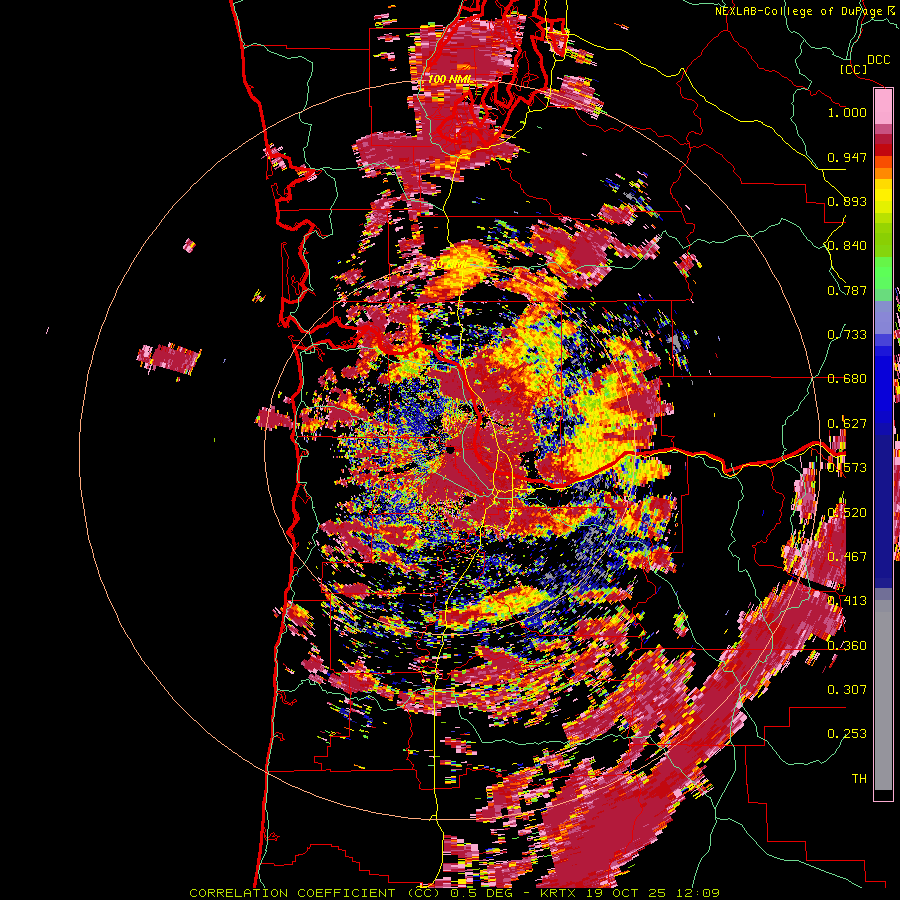Click the 0.573 scale value

point(847,468)
